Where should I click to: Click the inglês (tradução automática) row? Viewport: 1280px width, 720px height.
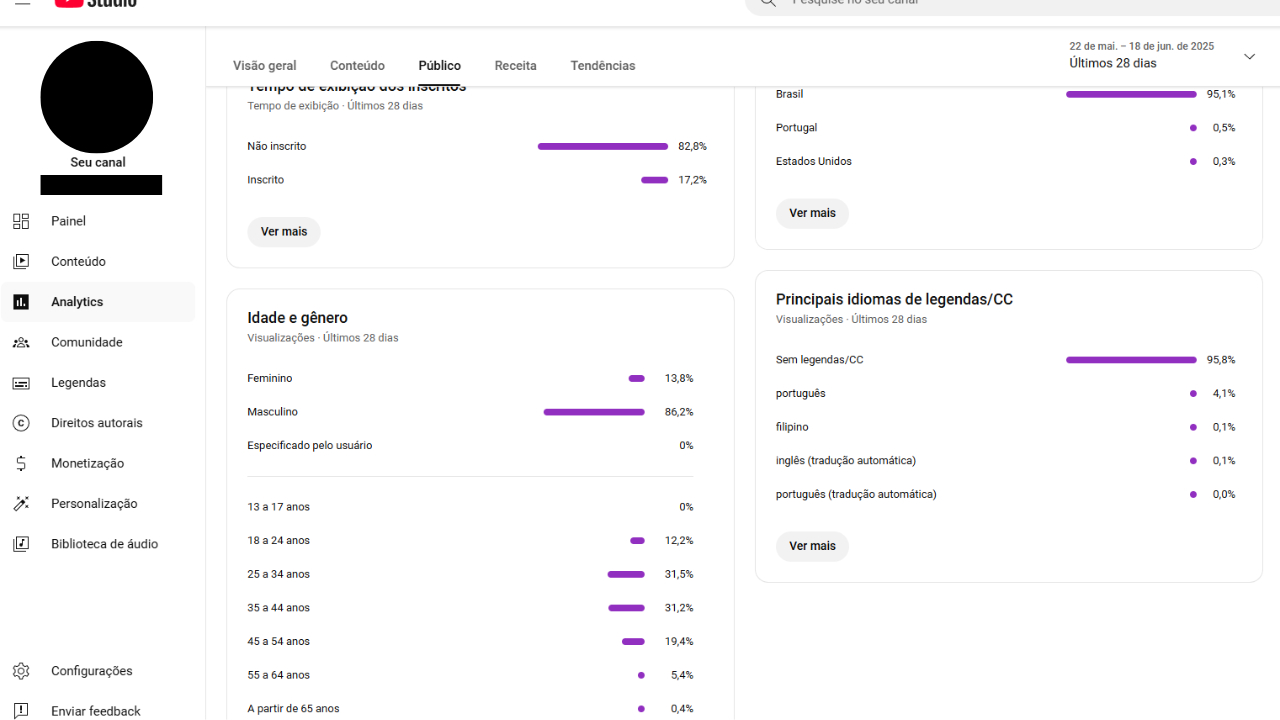1005,461
